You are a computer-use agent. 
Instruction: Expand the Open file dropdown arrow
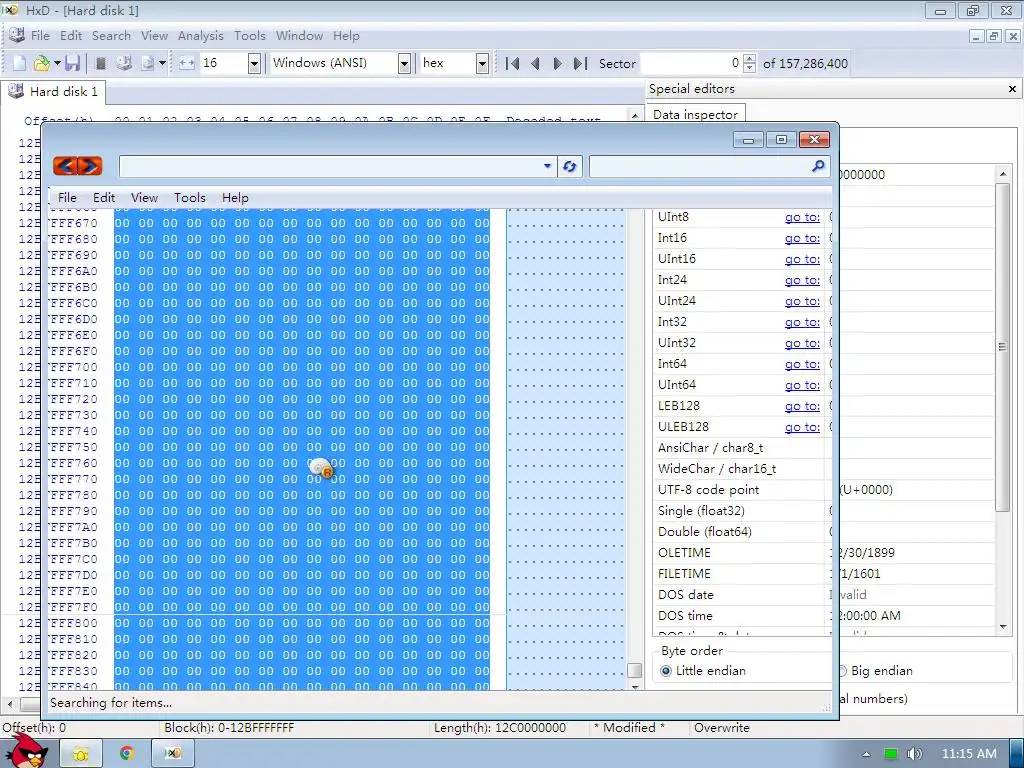(57, 63)
